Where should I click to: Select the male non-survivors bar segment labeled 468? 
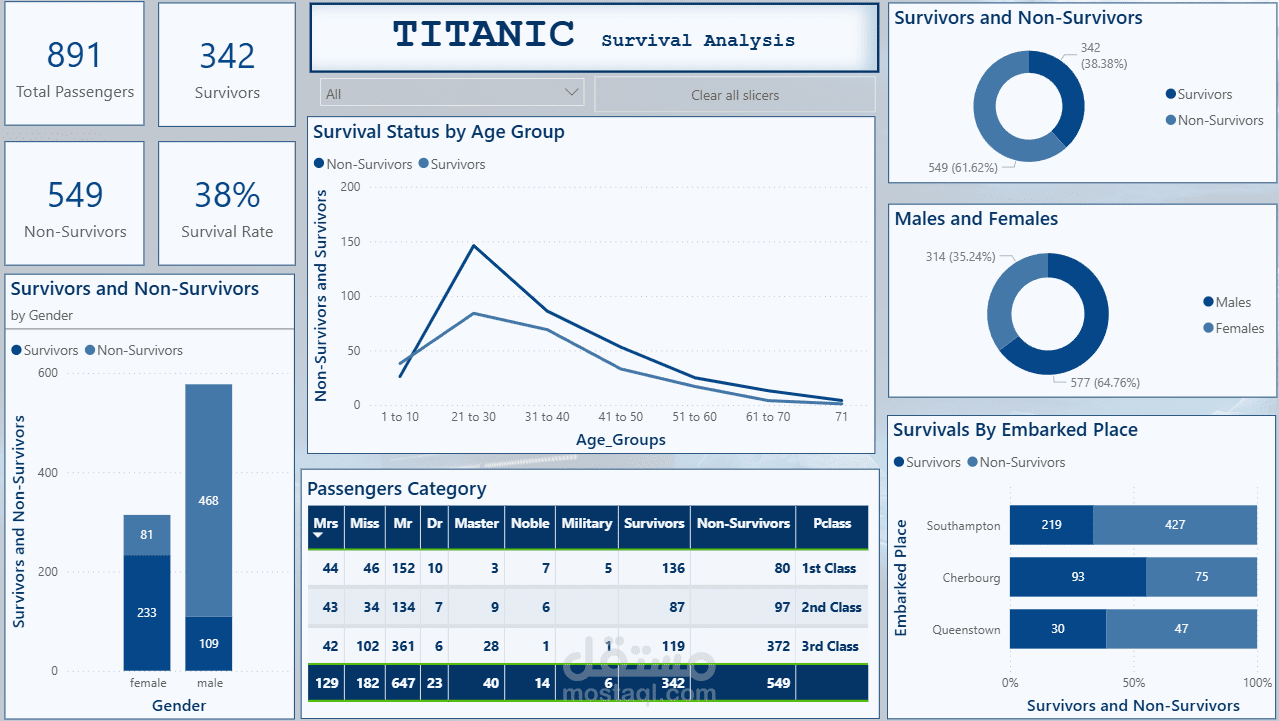tap(209, 500)
